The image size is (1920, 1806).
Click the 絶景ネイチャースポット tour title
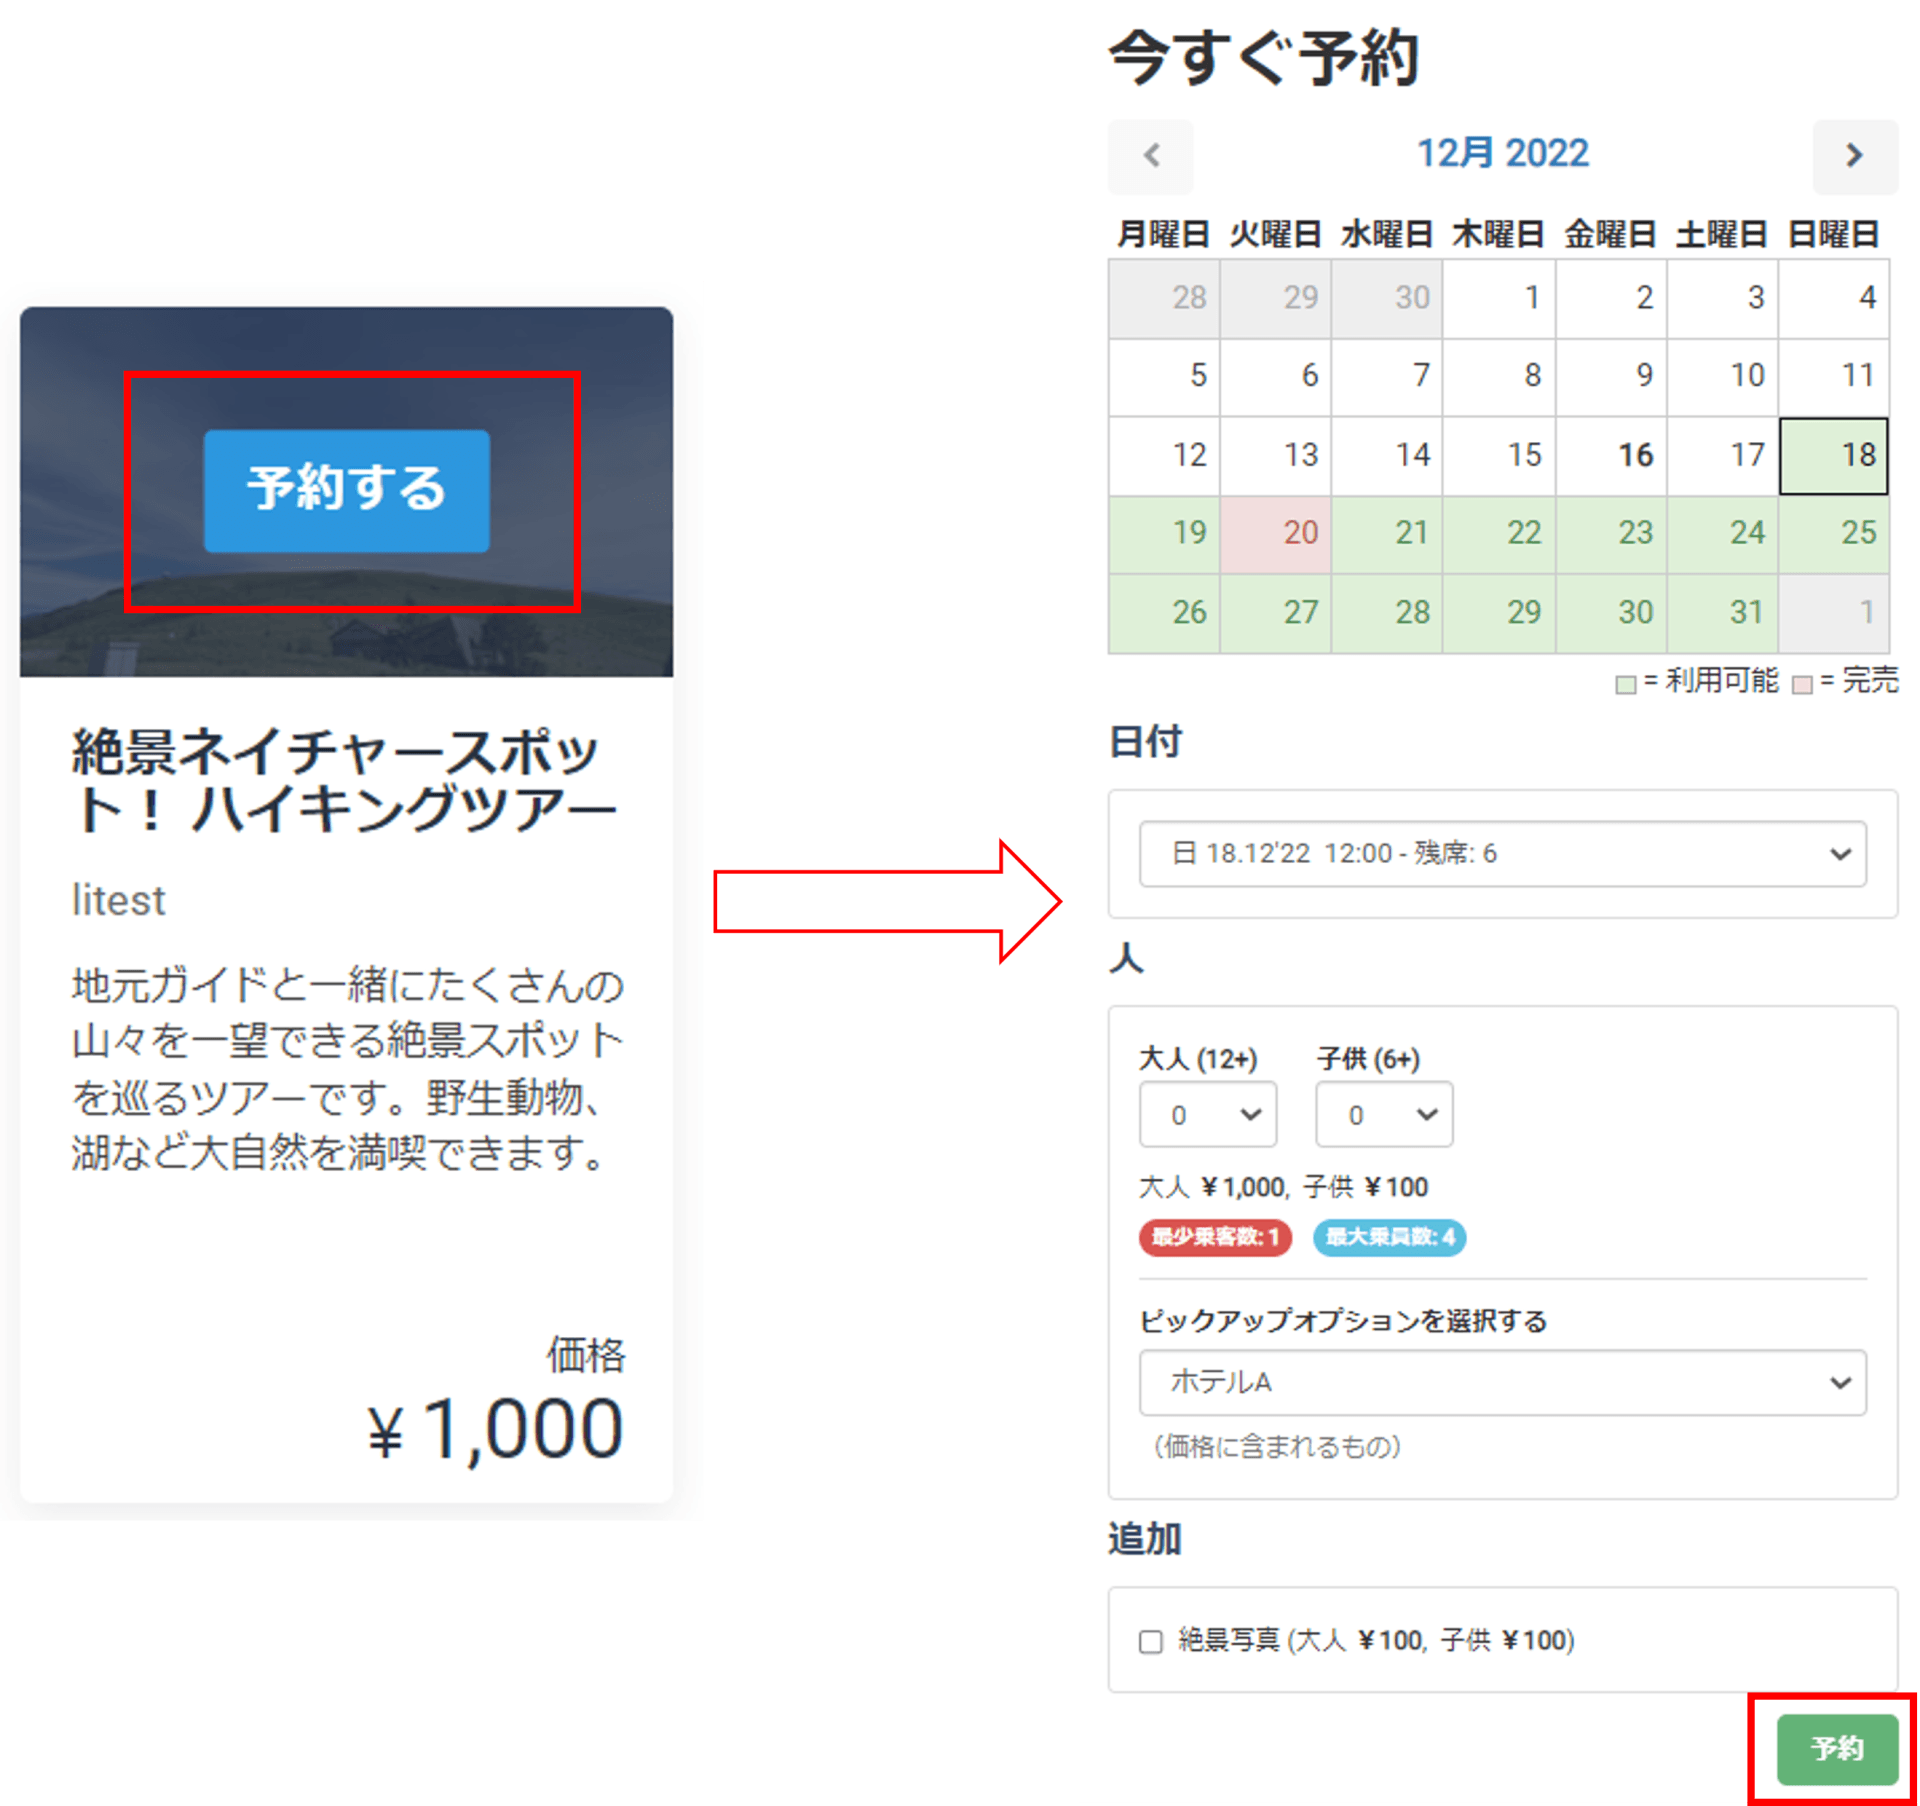(x=344, y=780)
